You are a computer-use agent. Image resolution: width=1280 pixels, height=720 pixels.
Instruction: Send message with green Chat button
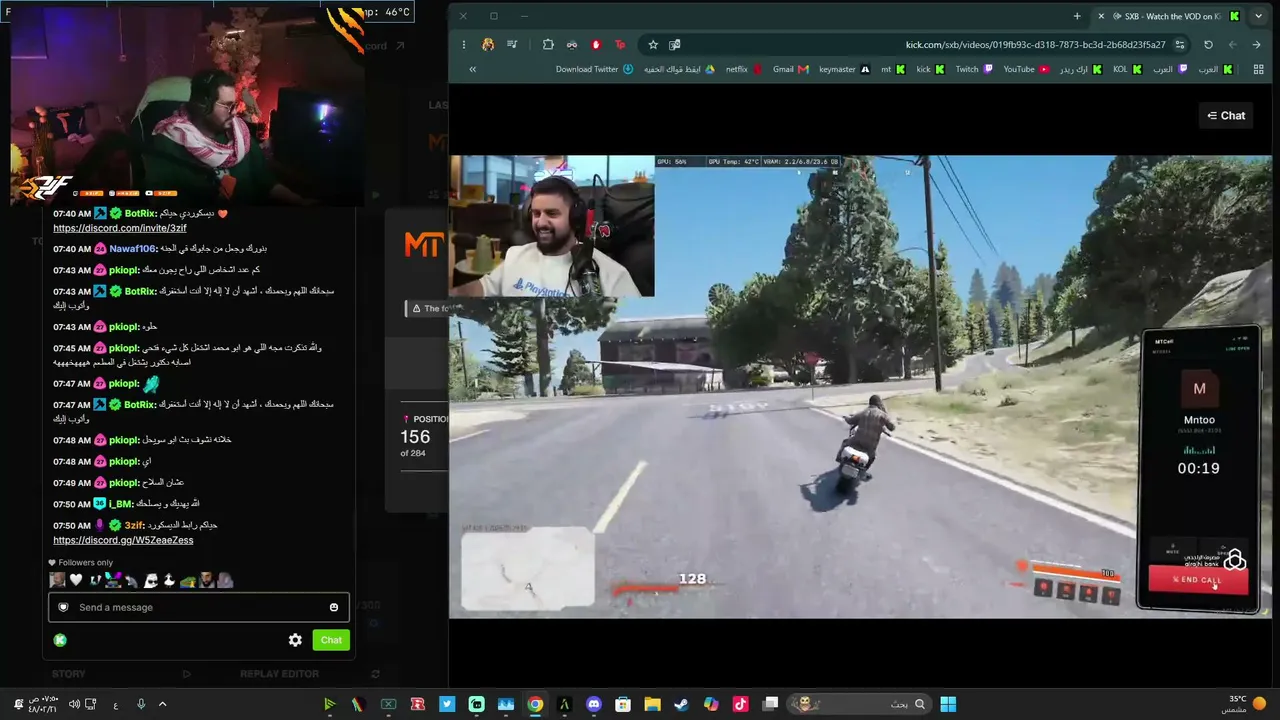(331, 640)
